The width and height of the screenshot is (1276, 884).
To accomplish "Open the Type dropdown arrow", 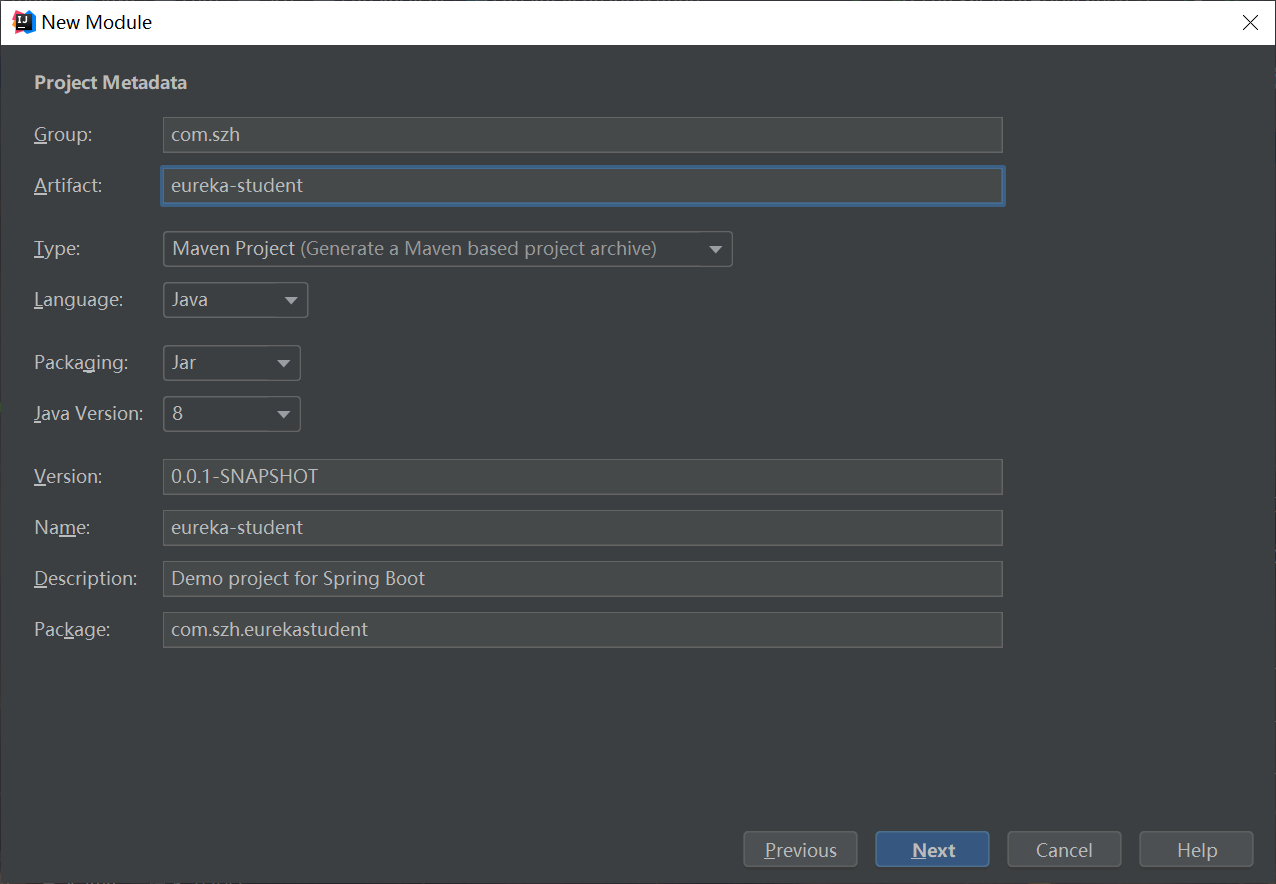I will point(715,249).
